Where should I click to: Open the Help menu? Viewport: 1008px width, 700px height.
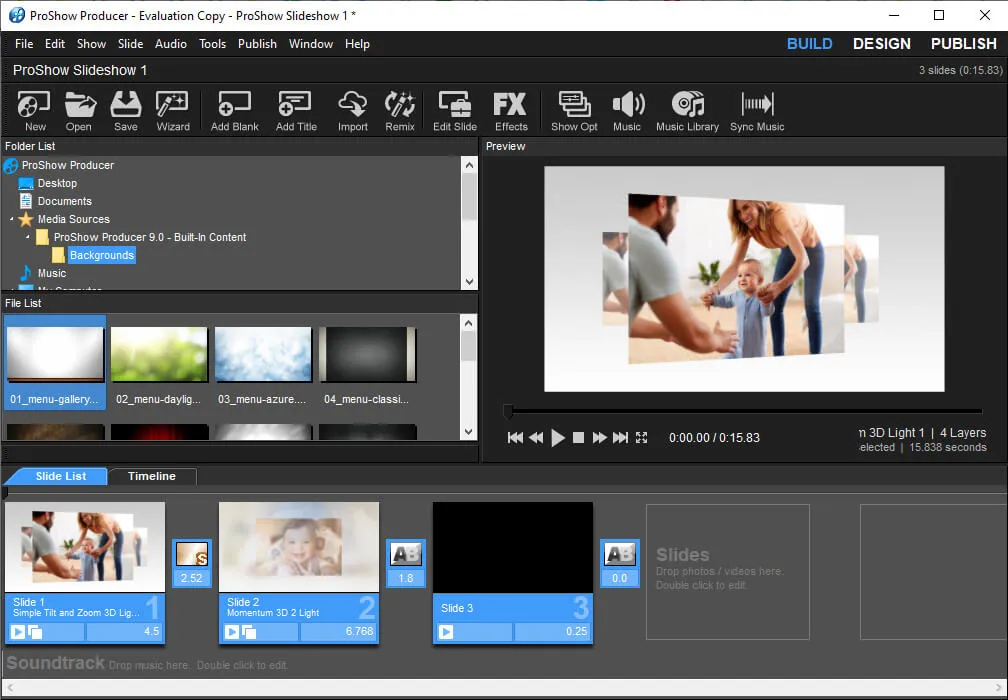[x=357, y=44]
